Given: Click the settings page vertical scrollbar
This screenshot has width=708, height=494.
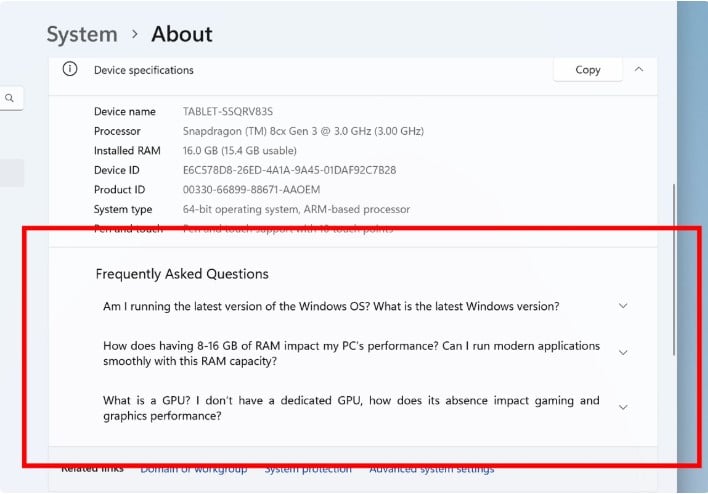Looking at the screenshot, I should coord(674,269).
